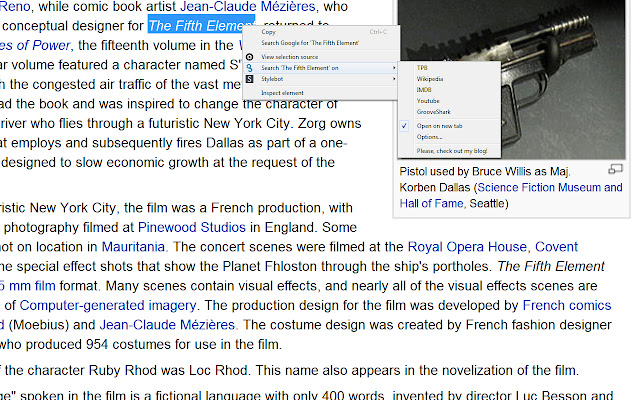Click the search extension icon in context menu
Image resolution: width=640 pixels, height=400 pixels.
click(251, 67)
